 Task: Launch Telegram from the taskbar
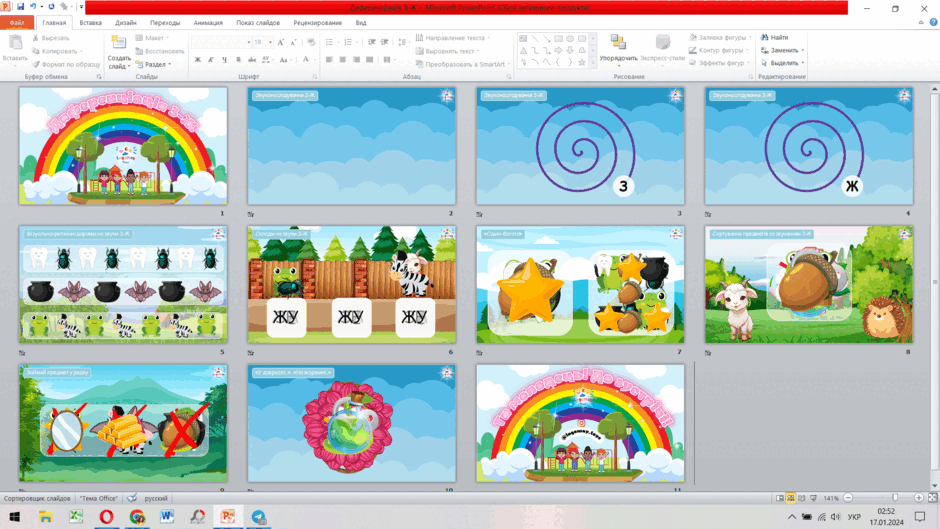(x=259, y=516)
